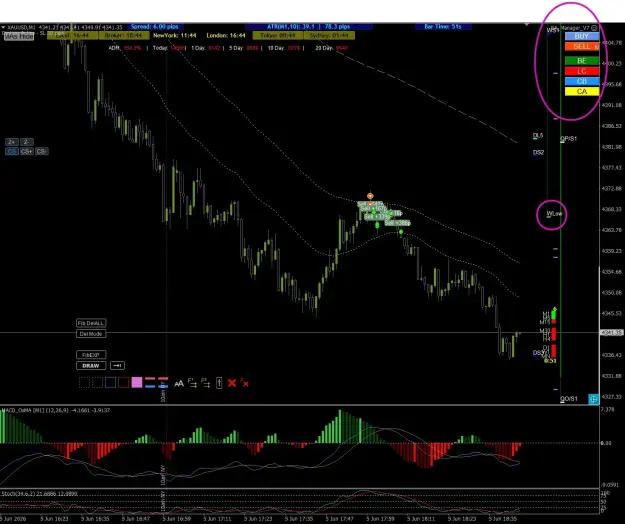Click the yellow 0:51 countdown text
625x524 pixels.
[x=550, y=361]
